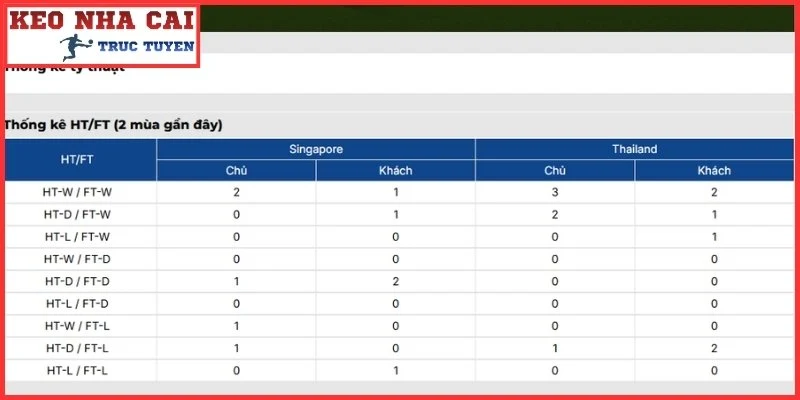Select Thailand Khách value in HT-L / FT-W row
This screenshot has height=400, width=800.
pos(714,237)
